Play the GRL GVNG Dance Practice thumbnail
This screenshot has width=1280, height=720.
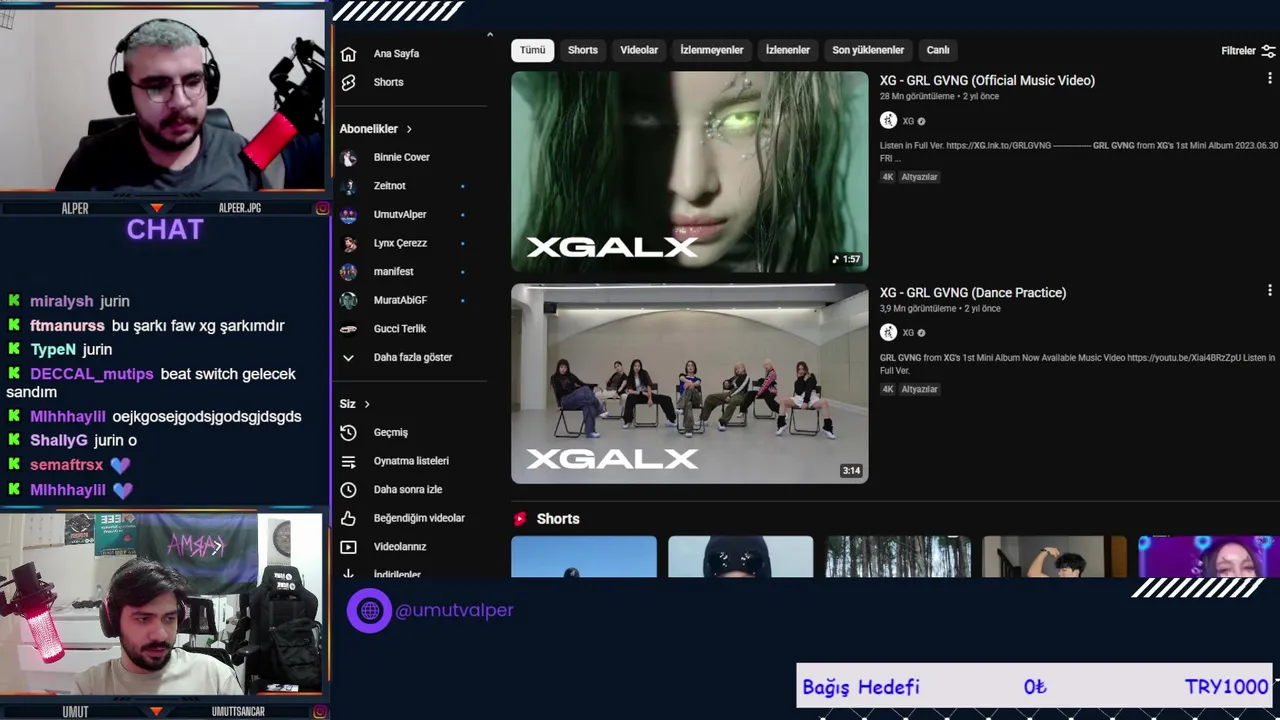pos(690,384)
